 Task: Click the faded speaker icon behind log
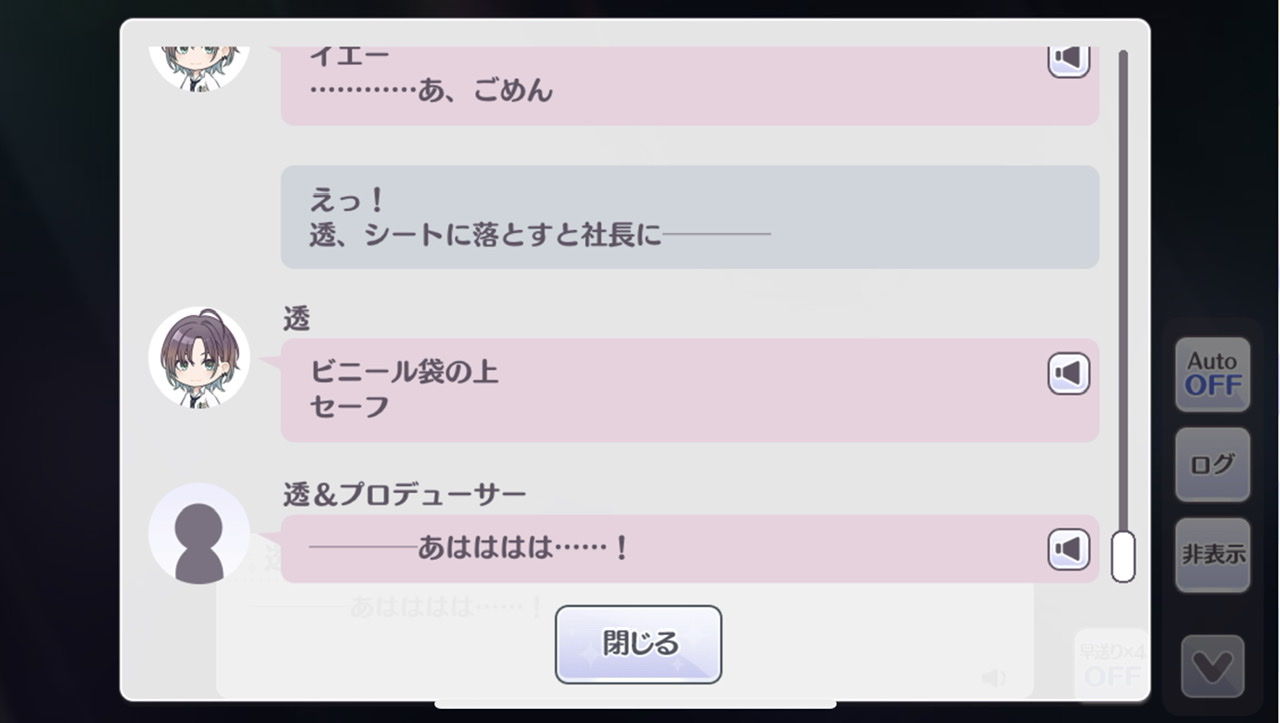coord(994,678)
